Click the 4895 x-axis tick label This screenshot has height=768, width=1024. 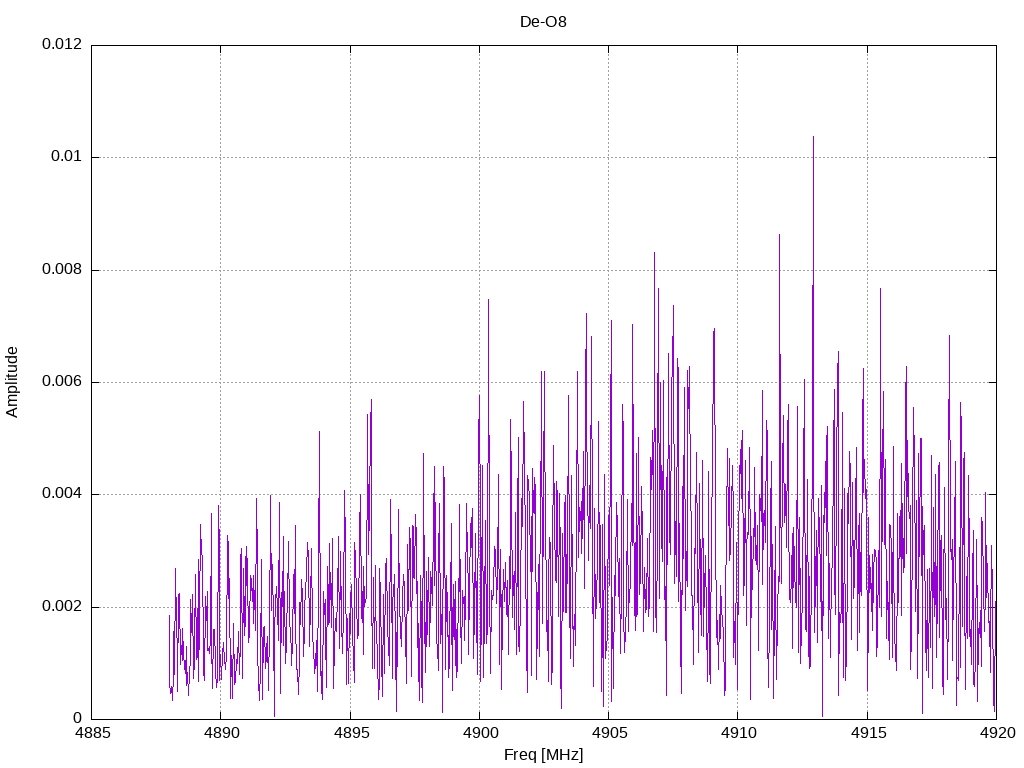click(x=351, y=733)
